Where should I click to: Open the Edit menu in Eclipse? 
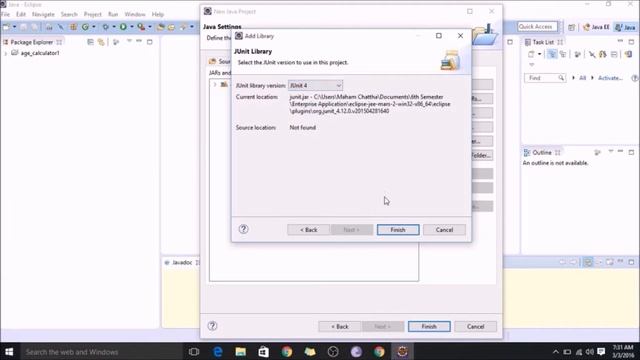click(x=21, y=14)
